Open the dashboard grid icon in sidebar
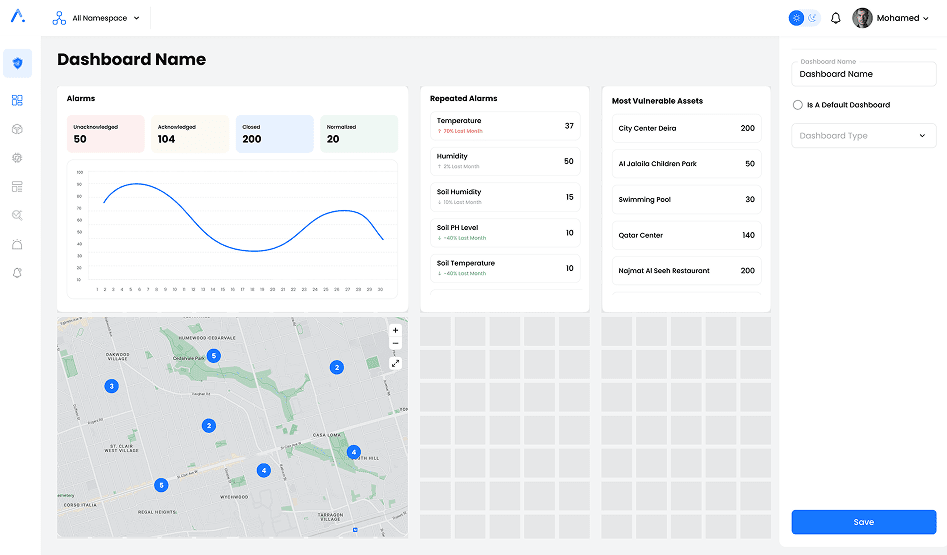This screenshot has width=947, height=555. 17,101
